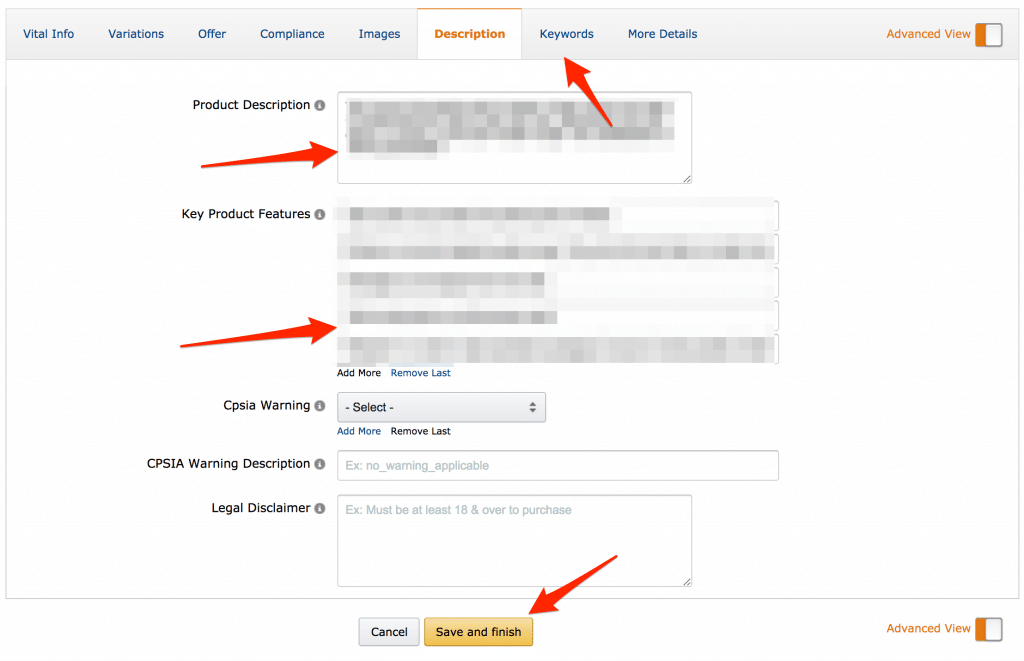Select the Images tab
Viewport: 1024px width, 661px height.
(379, 34)
